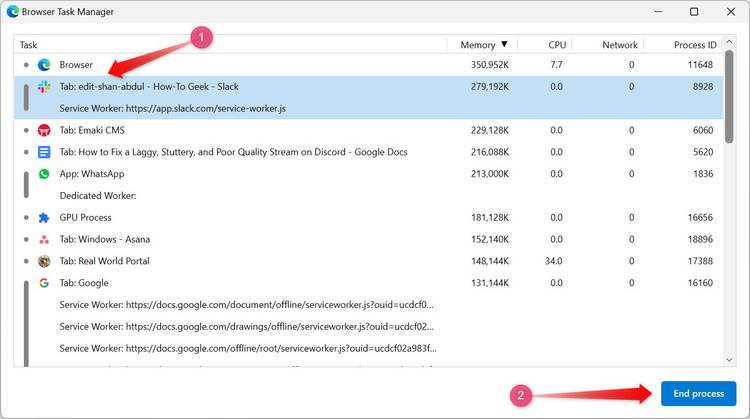
Task: Click the 181,128K memory value
Action: (x=490, y=218)
